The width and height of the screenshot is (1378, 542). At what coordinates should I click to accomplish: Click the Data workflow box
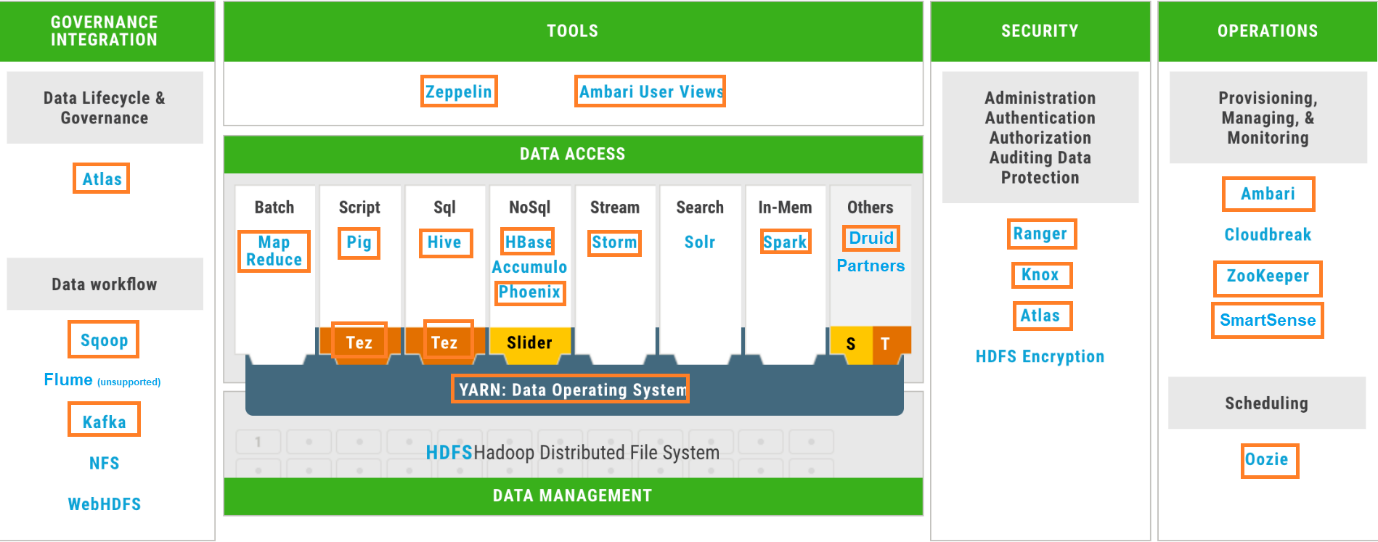pyautogui.click(x=105, y=284)
